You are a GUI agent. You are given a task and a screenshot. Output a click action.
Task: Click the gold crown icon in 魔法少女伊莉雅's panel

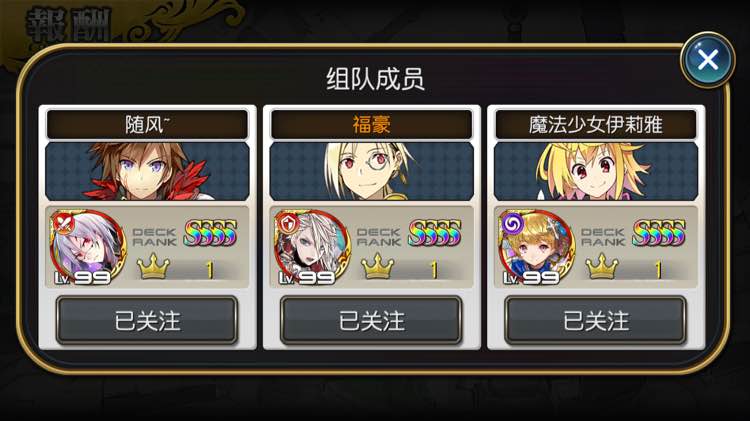click(x=602, y=266)
